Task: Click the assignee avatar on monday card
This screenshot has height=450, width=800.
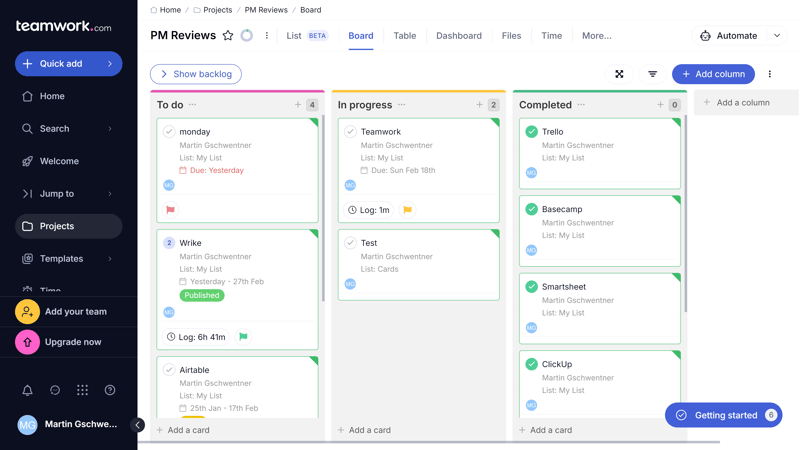Action: click(x=169, y=185)
